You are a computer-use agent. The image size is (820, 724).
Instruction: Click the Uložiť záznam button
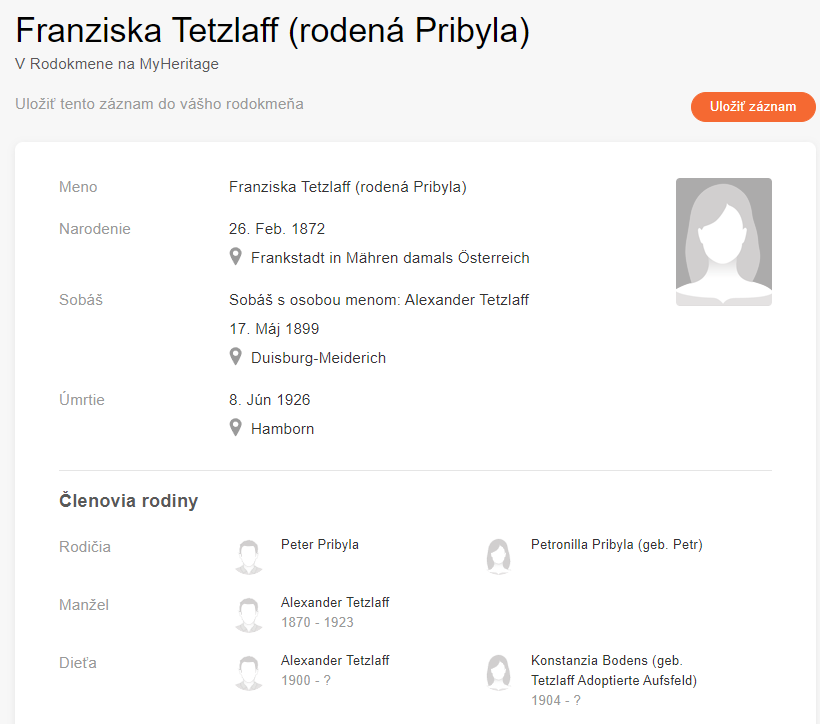tap(753, 107)
